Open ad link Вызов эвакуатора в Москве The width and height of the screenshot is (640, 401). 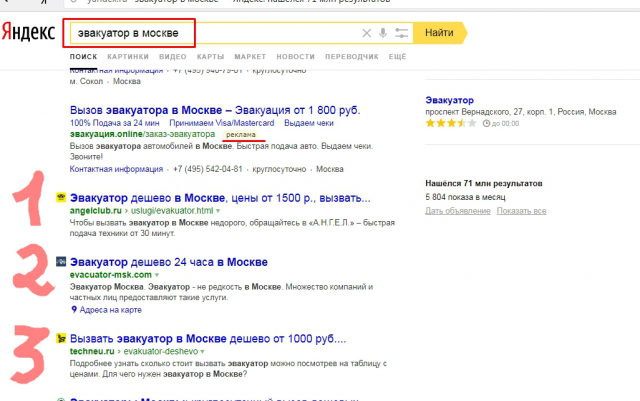coord(215,110)
